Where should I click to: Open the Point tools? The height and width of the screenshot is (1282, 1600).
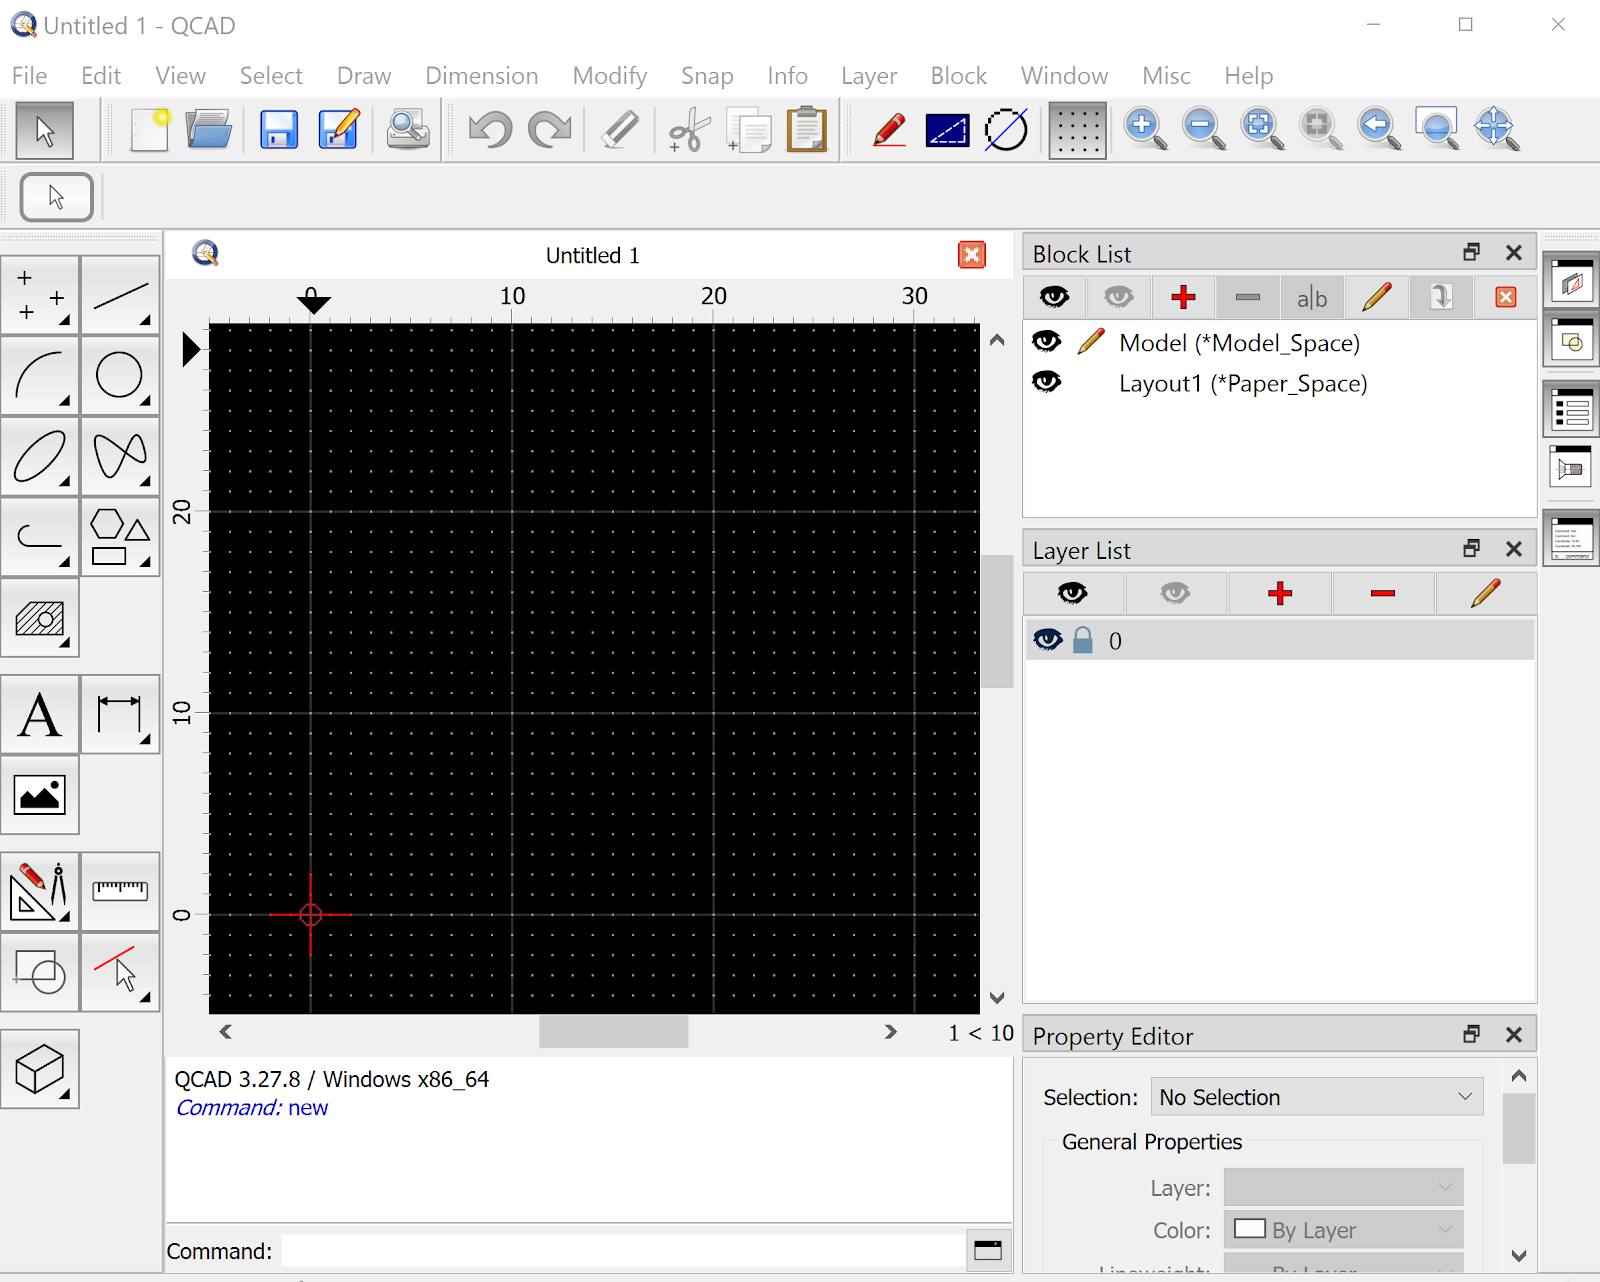point(40,295)
